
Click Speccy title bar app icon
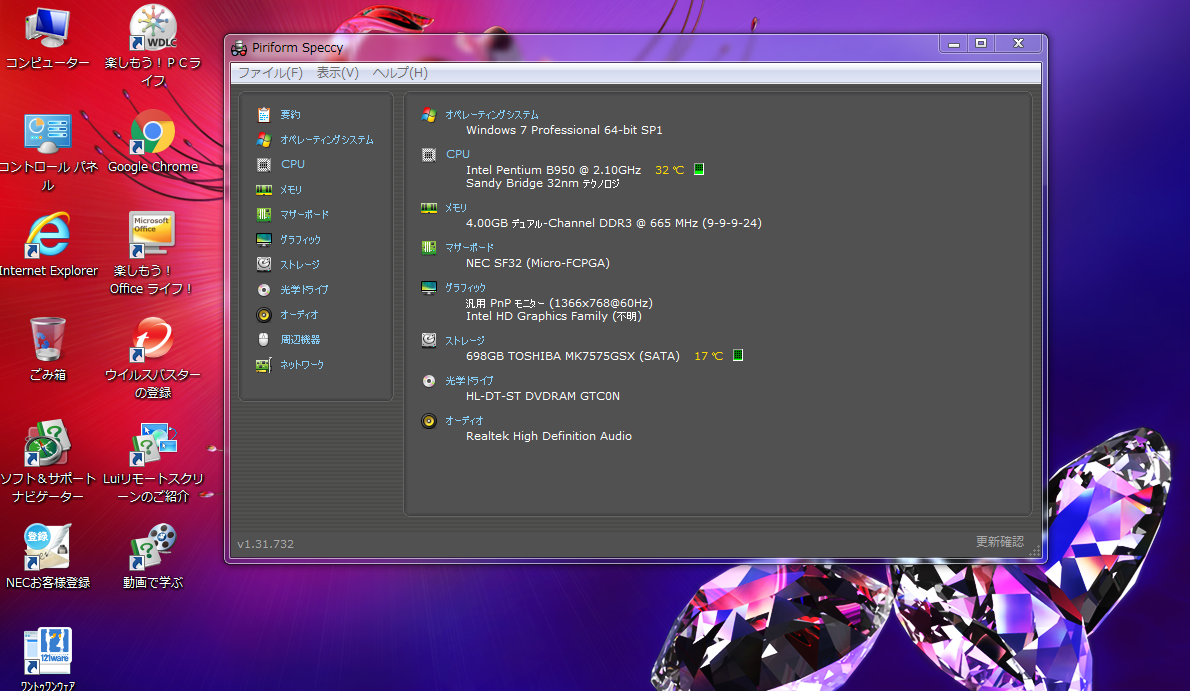[x=239, y=48]
